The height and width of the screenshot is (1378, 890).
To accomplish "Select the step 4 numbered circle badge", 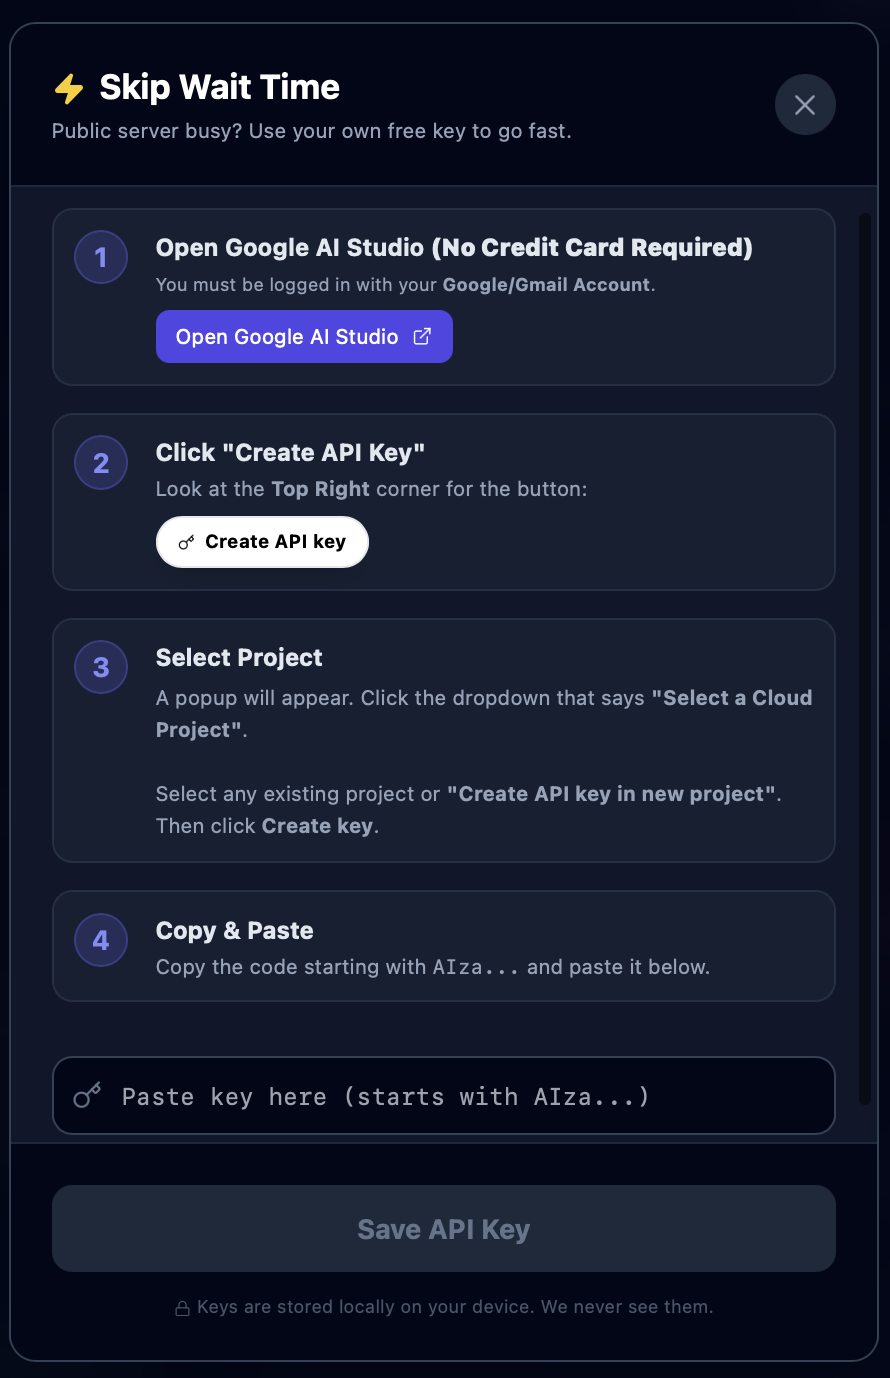I will pos(100,940).
